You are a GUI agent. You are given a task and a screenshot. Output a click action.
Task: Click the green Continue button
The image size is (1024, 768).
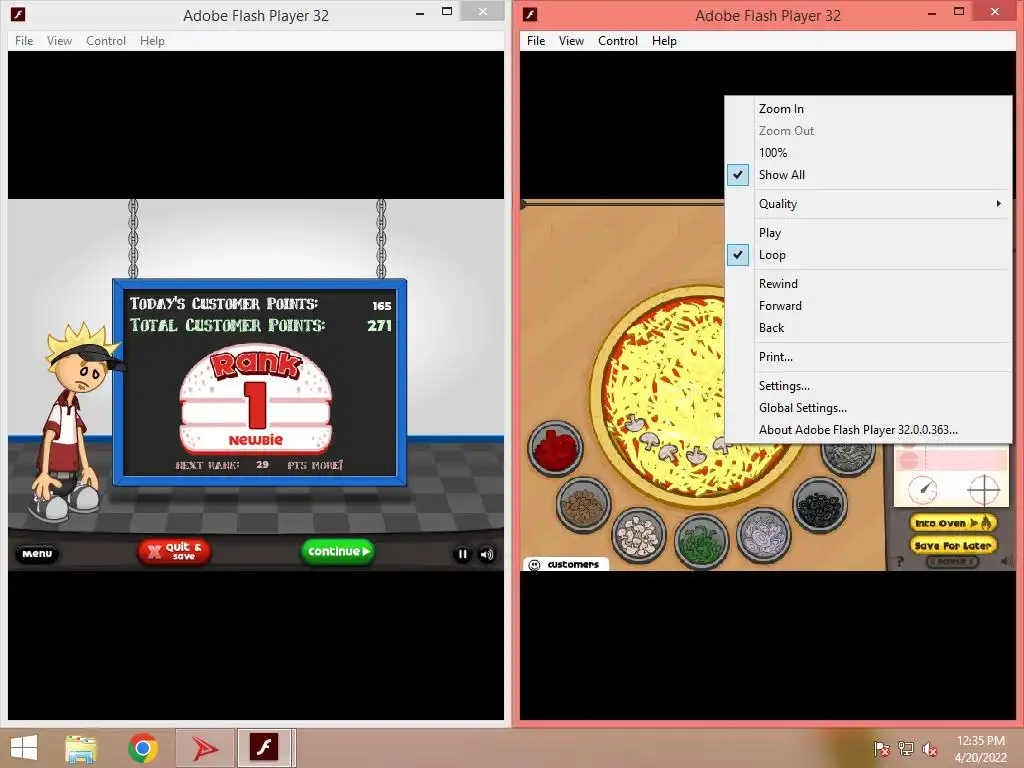tap(338, 551)
